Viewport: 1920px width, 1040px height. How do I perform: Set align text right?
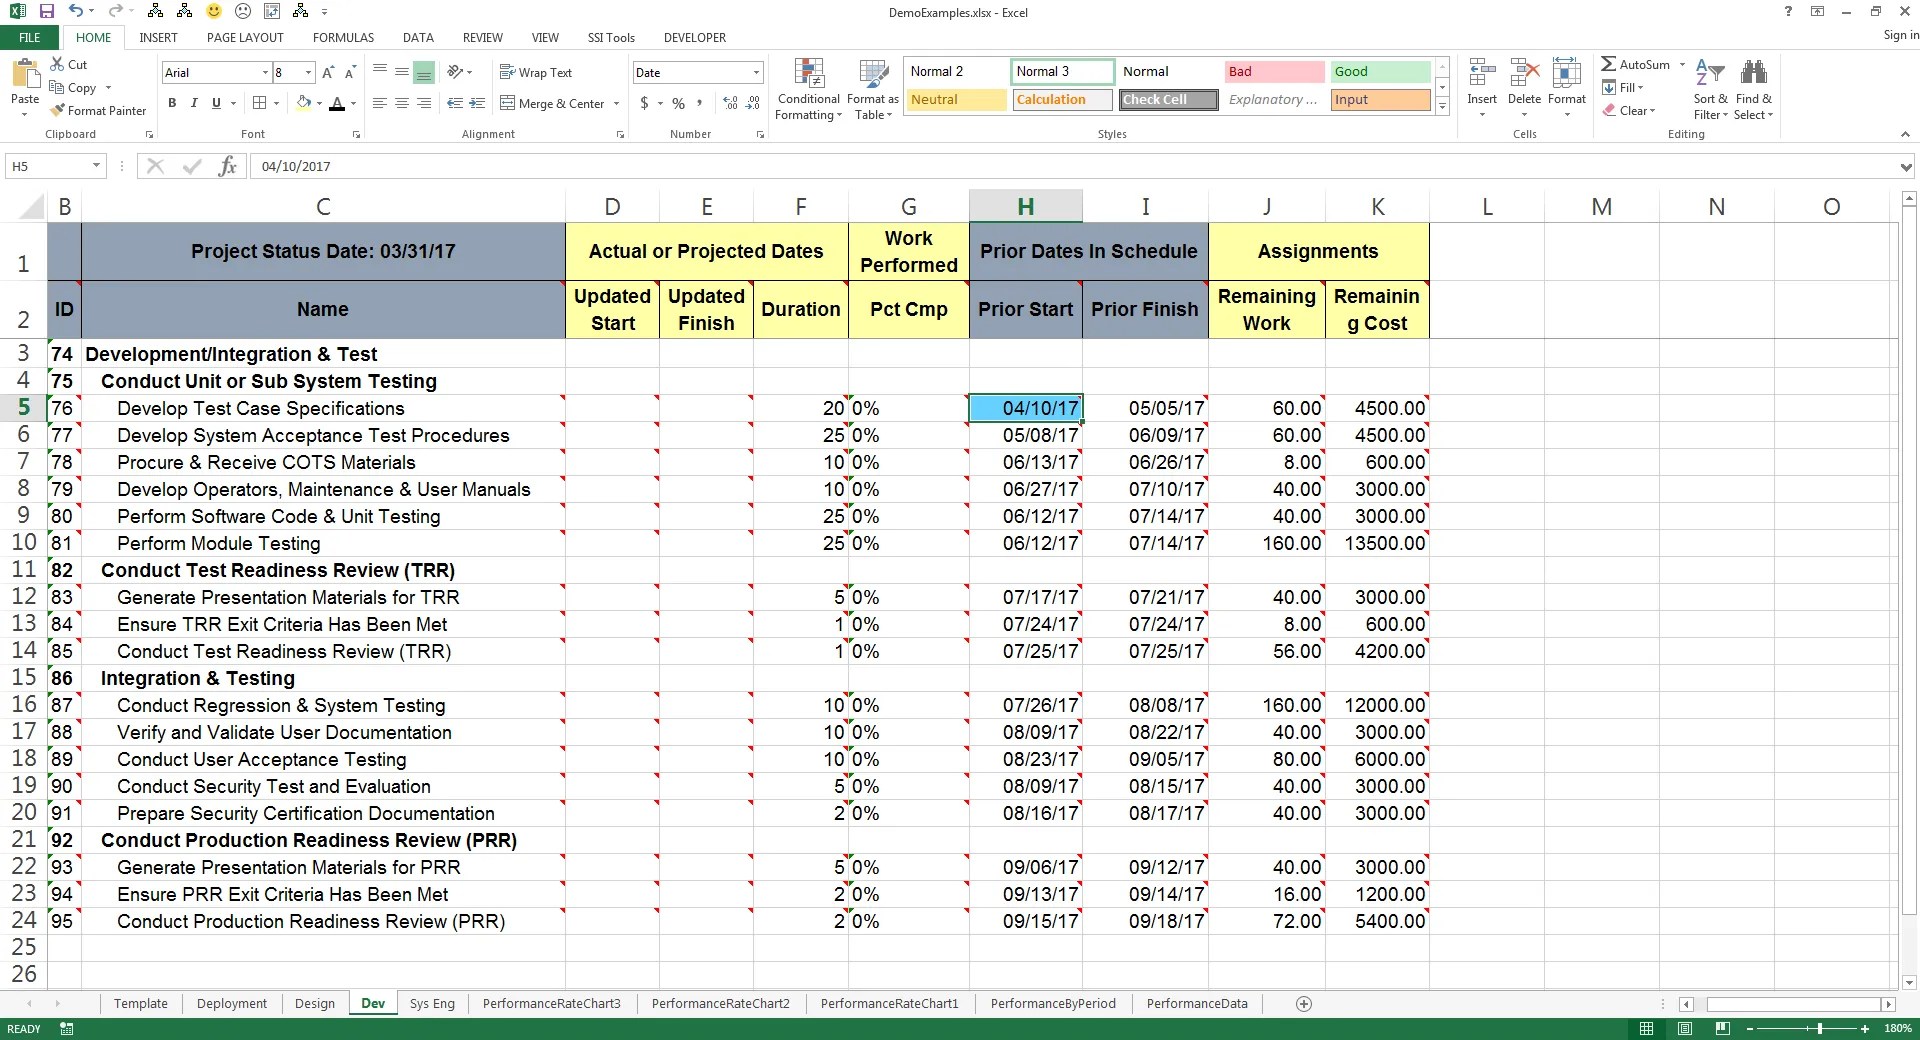[424, 102]
